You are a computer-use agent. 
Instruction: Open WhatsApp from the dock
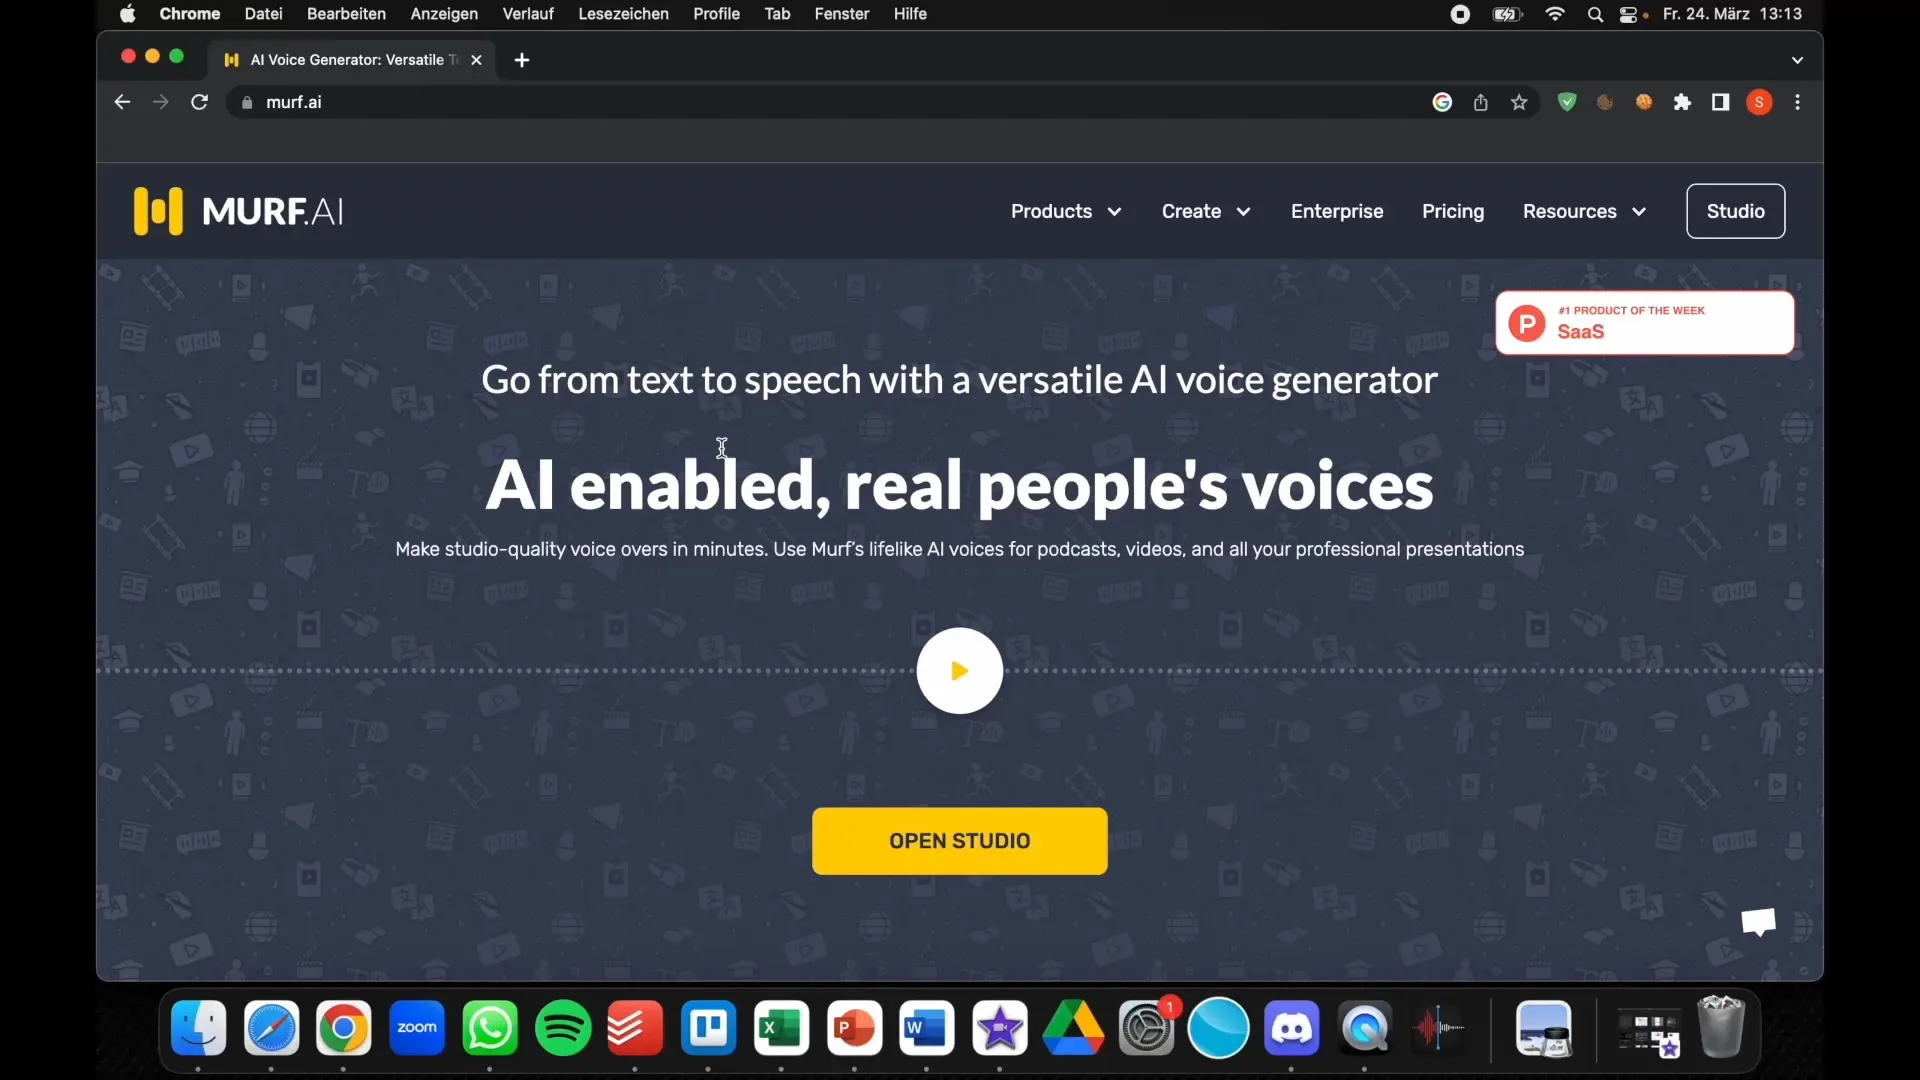pos(489,1029)
